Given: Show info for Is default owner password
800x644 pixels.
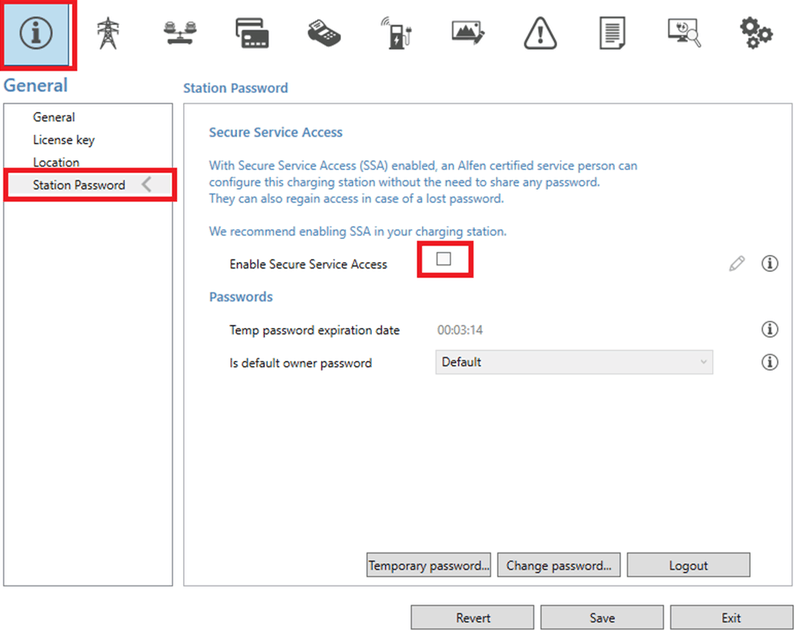Looking at the screenshot, I should 769,362.
